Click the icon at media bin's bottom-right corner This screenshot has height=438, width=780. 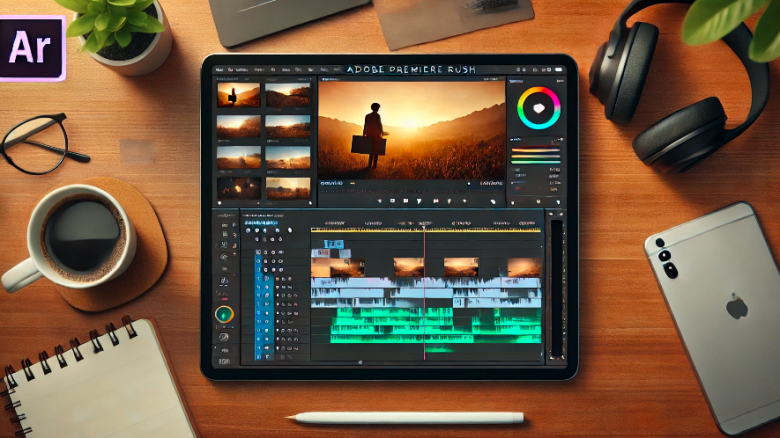coord(310,203)
